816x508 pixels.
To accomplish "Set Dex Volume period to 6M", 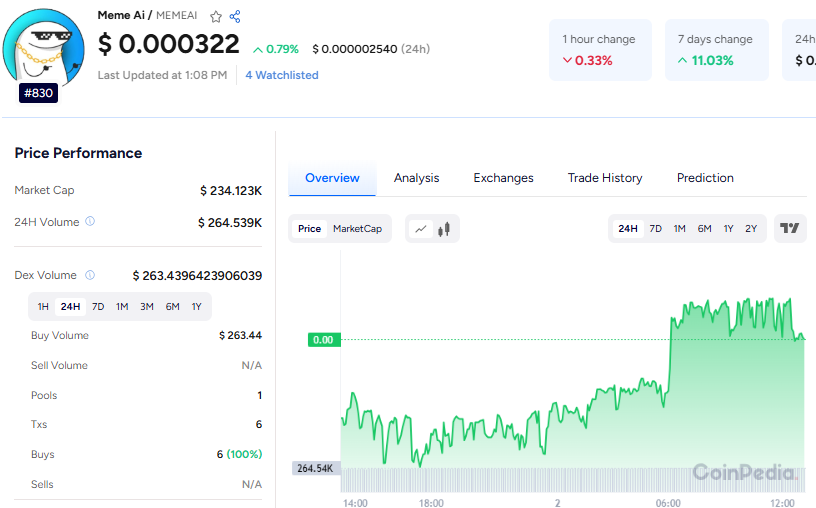I will point(172,307).
